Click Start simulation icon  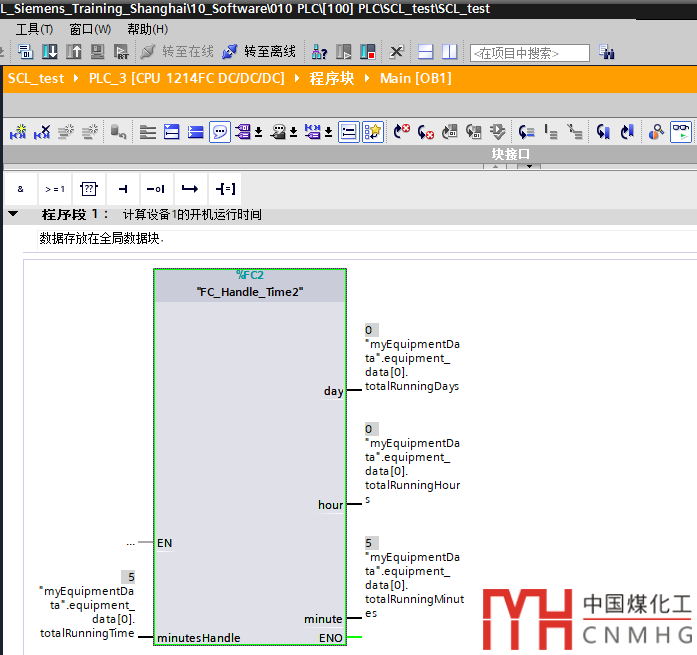[97, 52]
